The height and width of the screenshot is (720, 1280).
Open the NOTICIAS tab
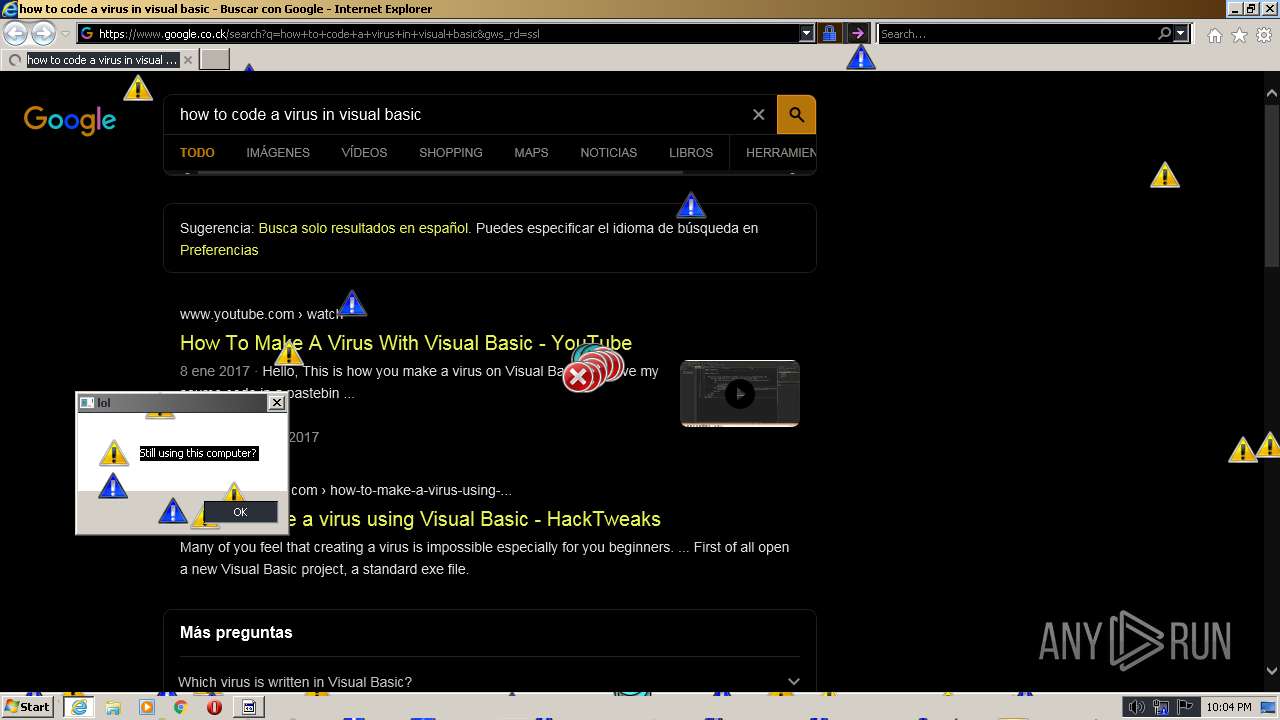point(608,153)
